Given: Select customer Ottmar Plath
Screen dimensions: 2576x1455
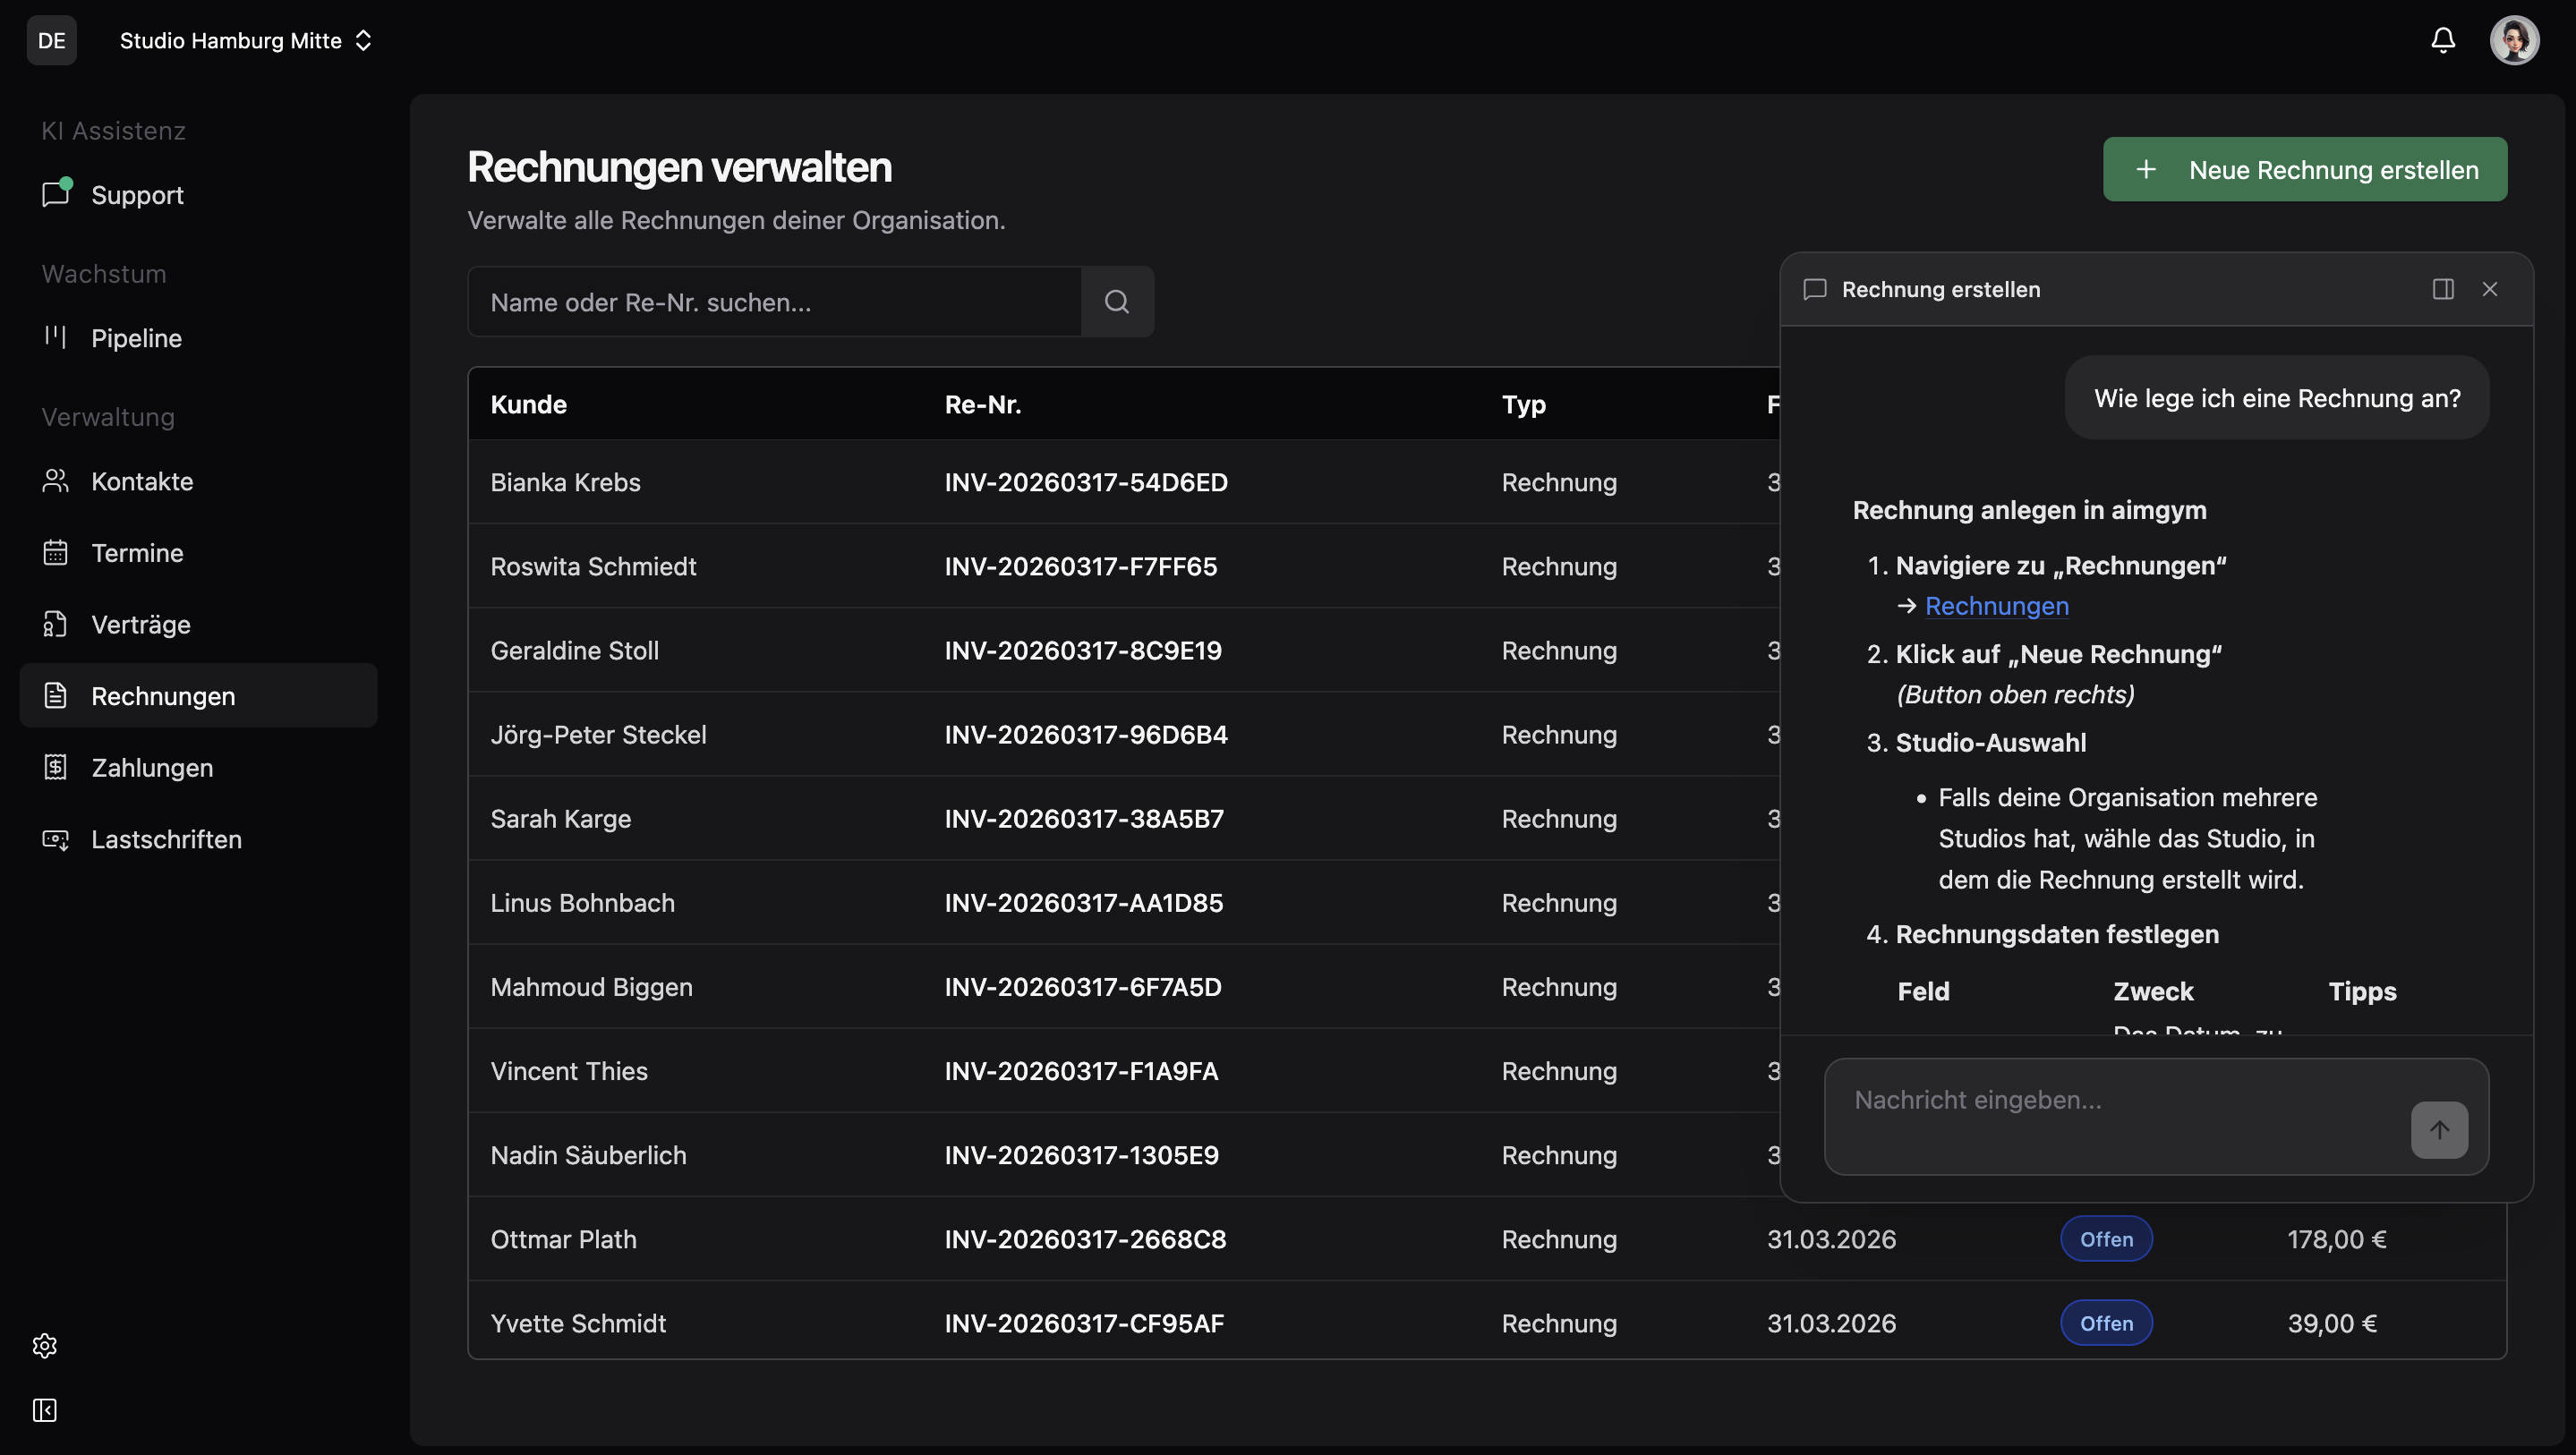Looking at the screenshot, I should coord(563,1239).
